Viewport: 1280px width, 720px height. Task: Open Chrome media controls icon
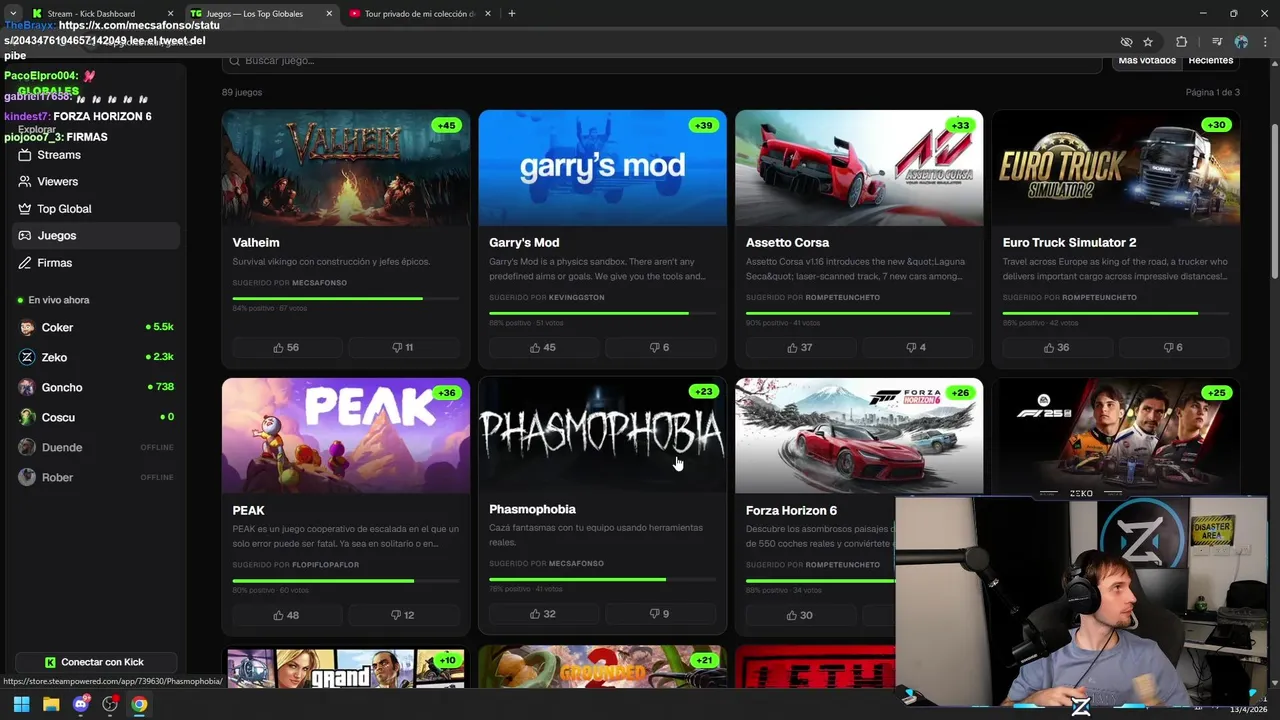(1217, 42)
